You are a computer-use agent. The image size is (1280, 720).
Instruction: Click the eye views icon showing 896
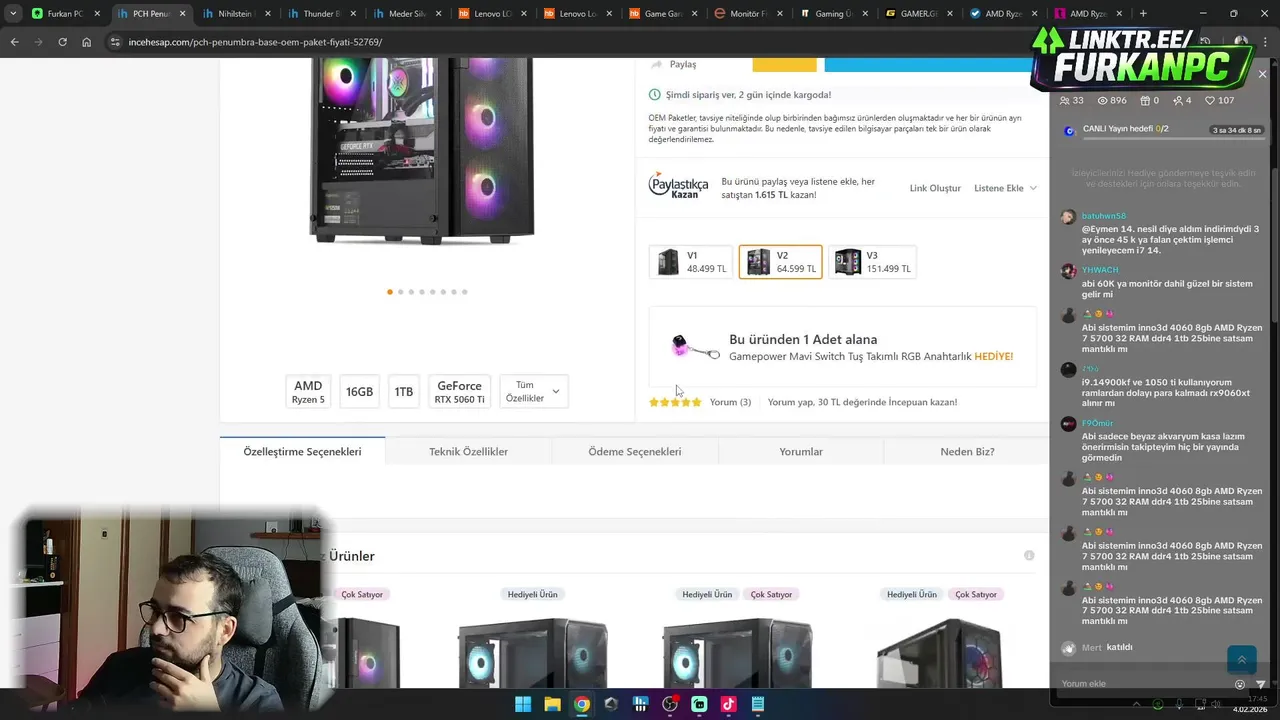1103,101
